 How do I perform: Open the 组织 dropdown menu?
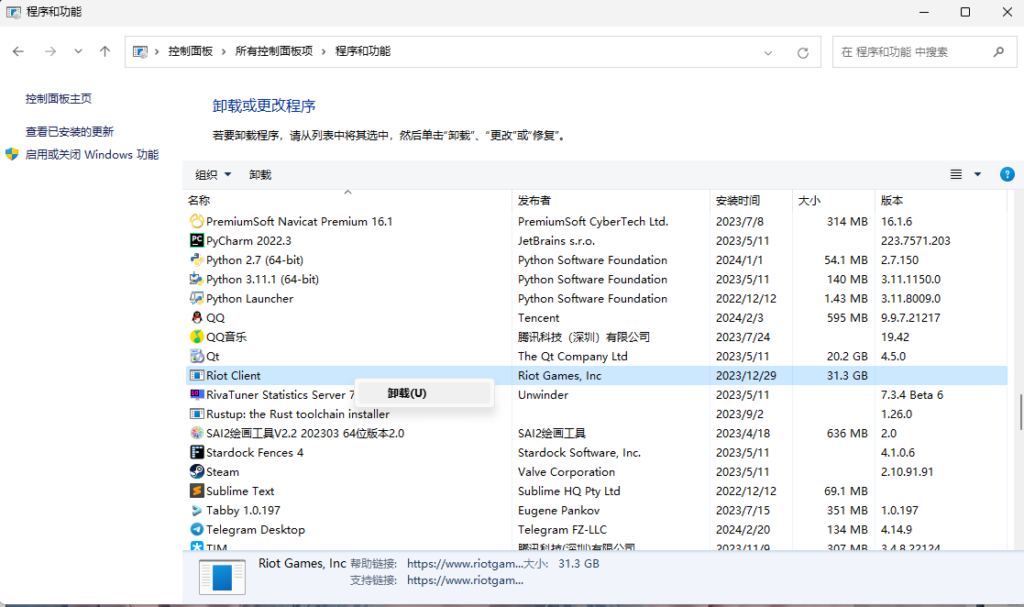click(213, 175)
